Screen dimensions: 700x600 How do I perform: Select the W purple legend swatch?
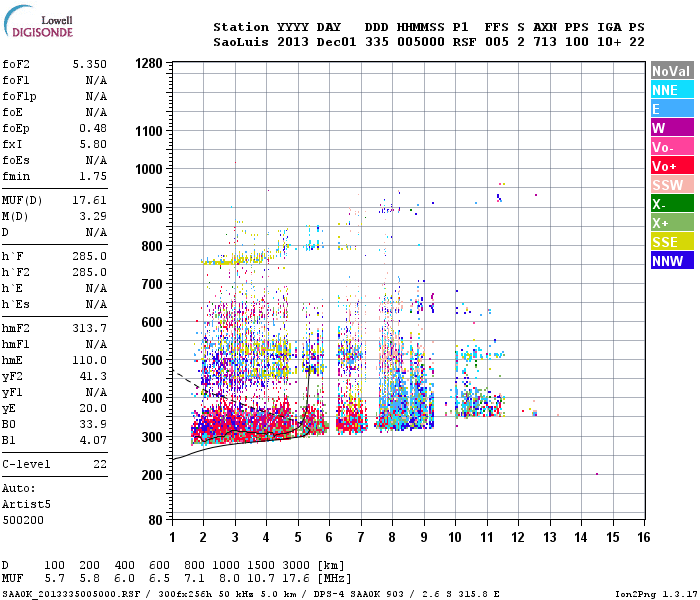[672, 128]
